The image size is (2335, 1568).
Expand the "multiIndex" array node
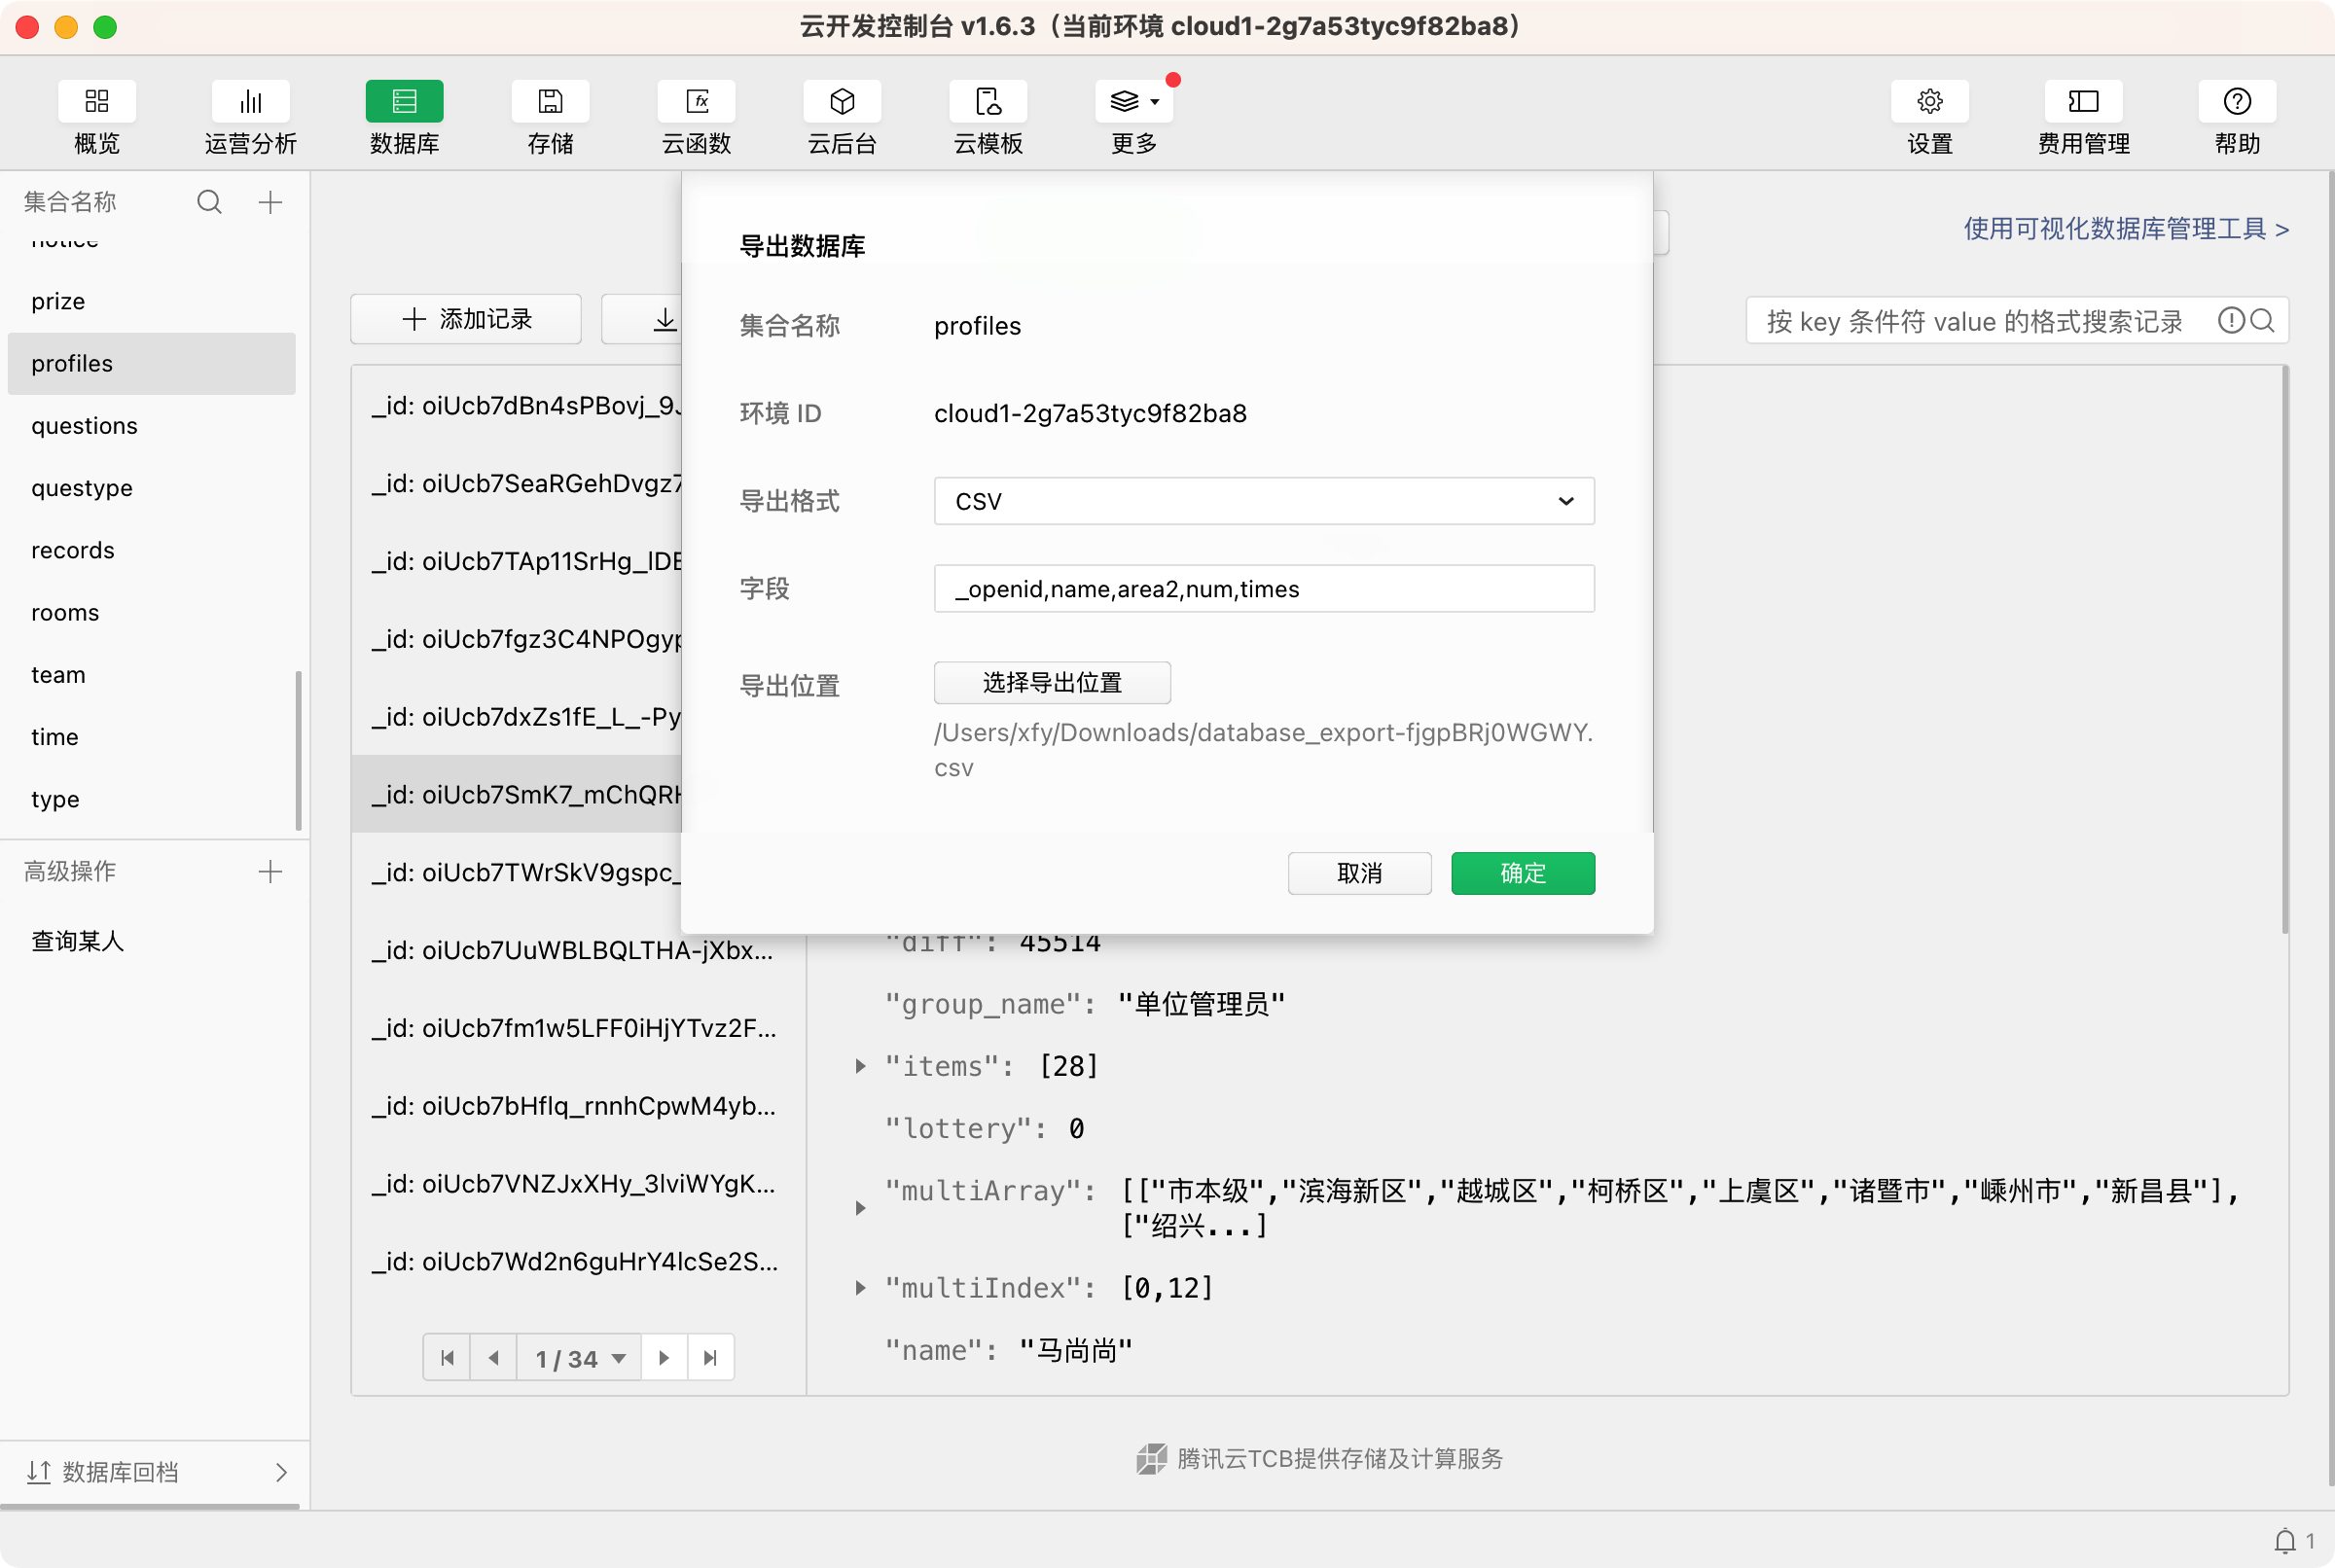coord(860,1288)
